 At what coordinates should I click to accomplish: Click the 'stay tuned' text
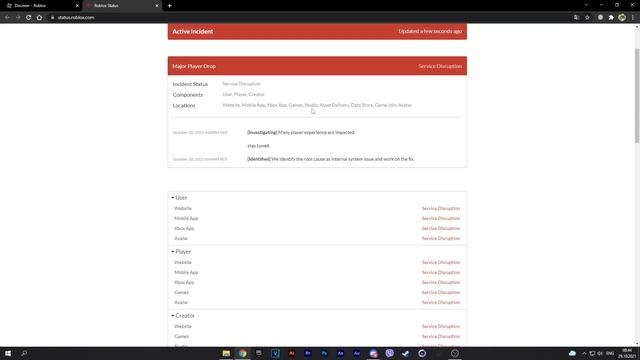(x=258, y=146)
